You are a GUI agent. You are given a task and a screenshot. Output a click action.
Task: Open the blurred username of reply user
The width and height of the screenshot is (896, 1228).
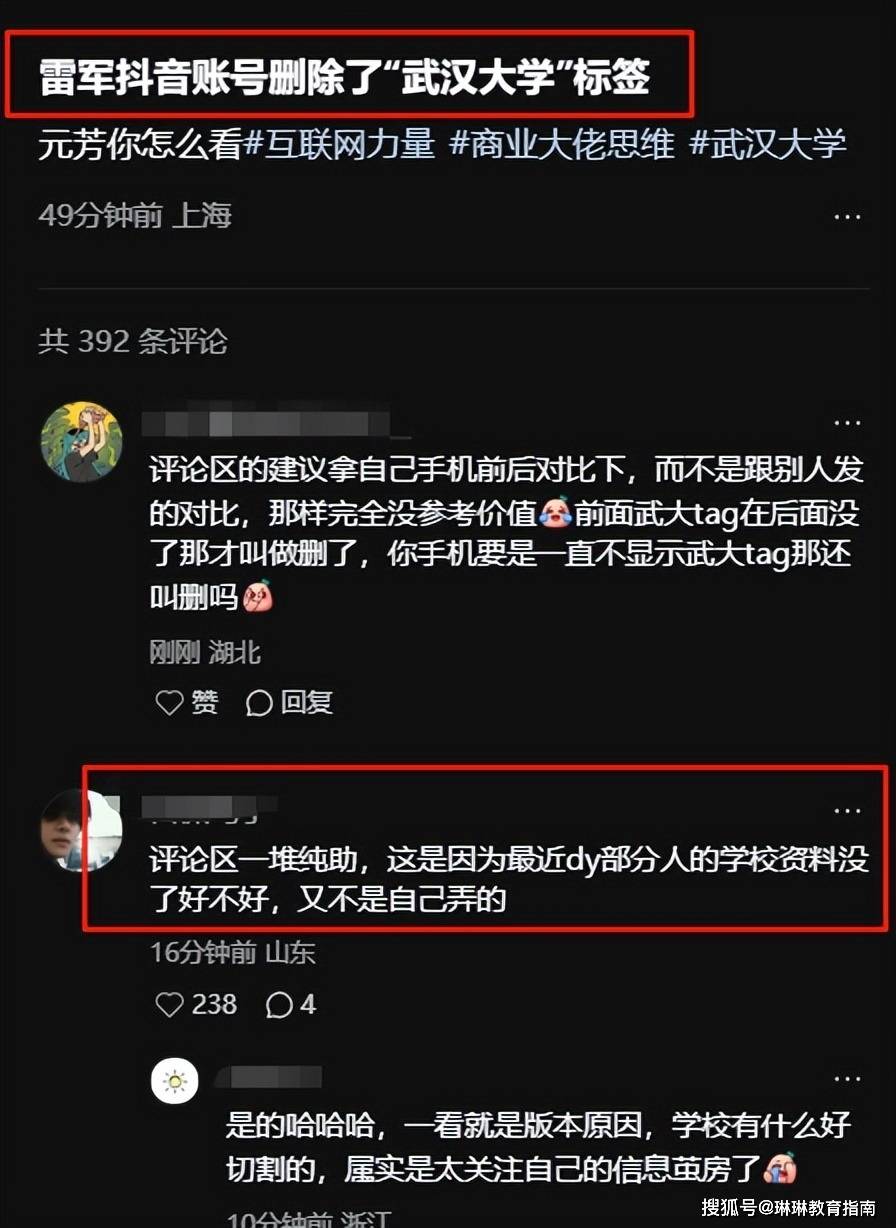pyautogui.click(x=269, y=1077)
